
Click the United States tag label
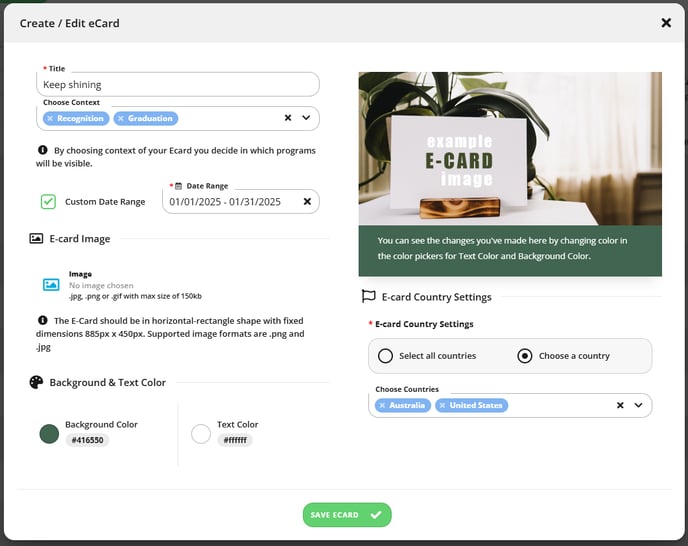476,405
